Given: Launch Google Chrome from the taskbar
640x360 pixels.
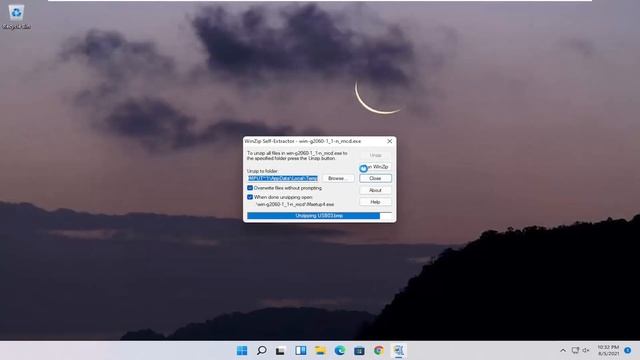Looking at the screenshot, I should [379, 351].
